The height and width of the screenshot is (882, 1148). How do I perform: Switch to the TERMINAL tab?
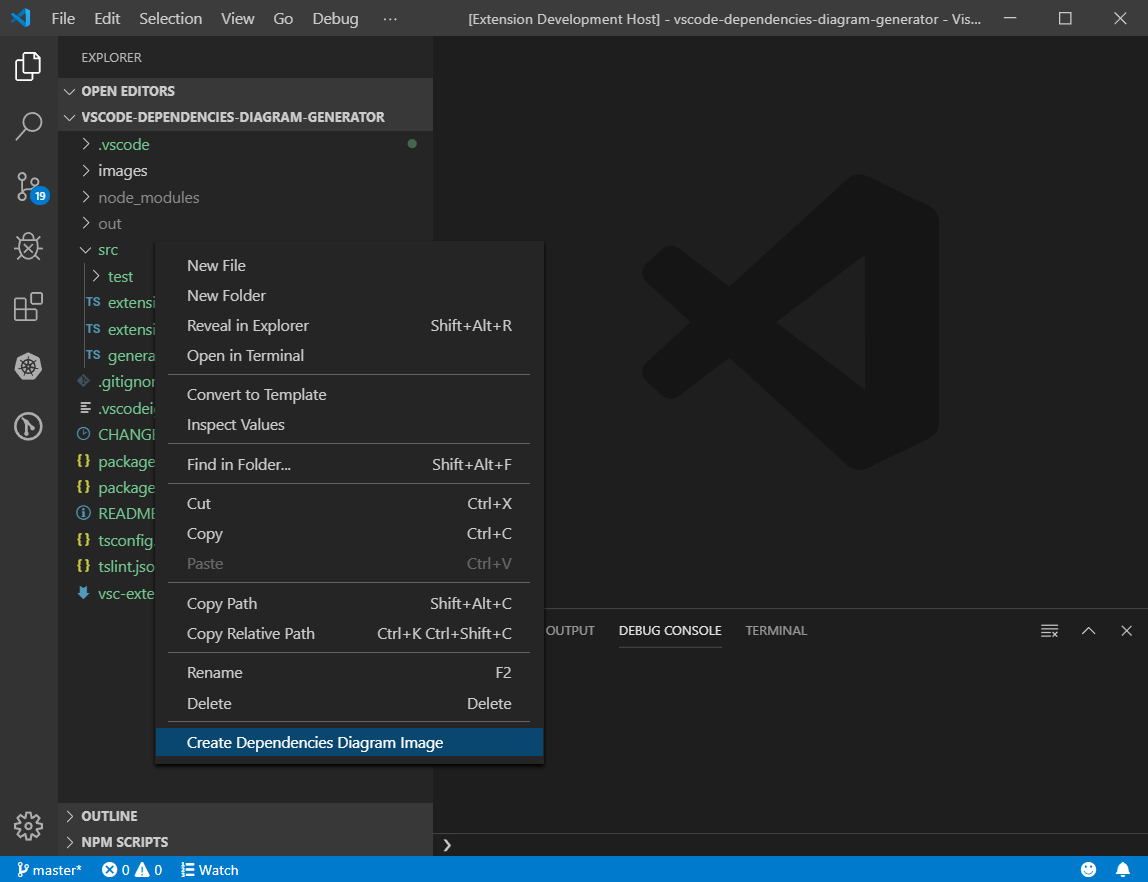[x=776, y=631]
